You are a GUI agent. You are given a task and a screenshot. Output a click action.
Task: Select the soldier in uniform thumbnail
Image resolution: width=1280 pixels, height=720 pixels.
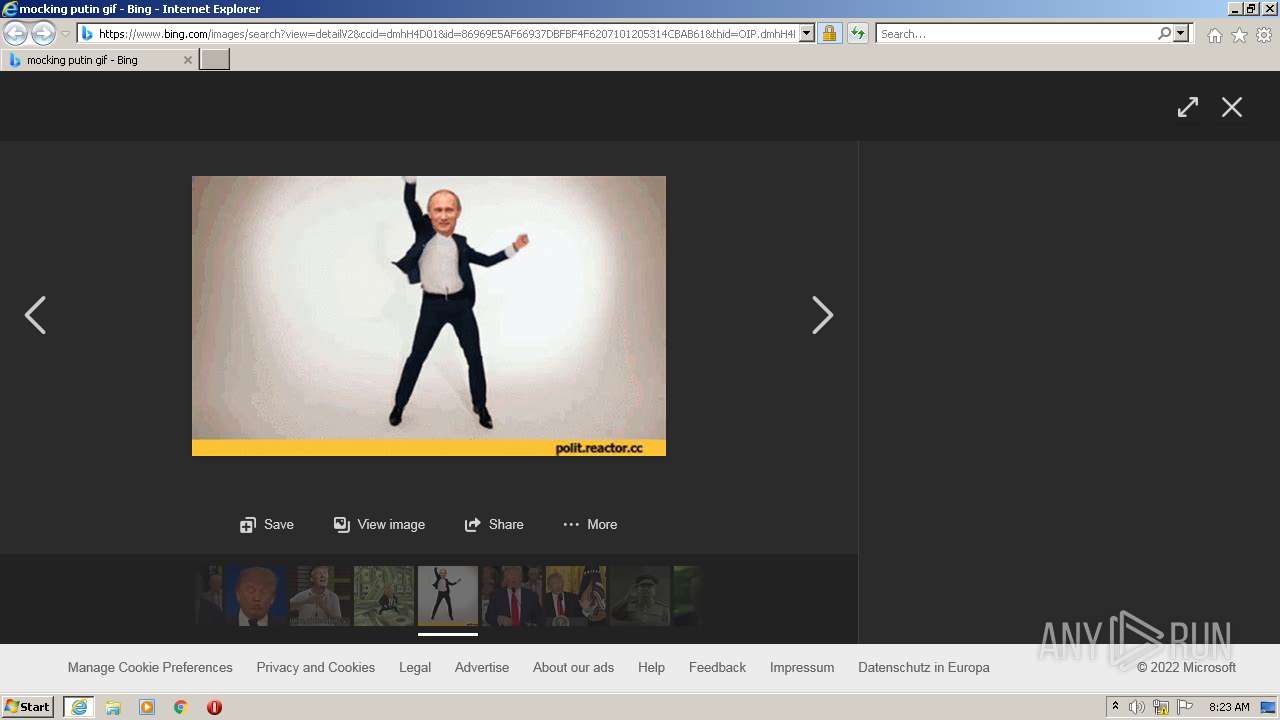pyautogui.click(x=640, y=596)
